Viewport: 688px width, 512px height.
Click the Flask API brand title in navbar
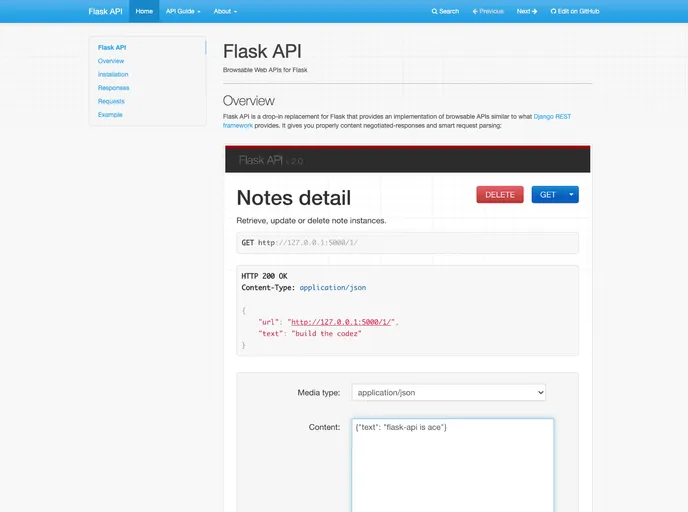coord(105,11)
